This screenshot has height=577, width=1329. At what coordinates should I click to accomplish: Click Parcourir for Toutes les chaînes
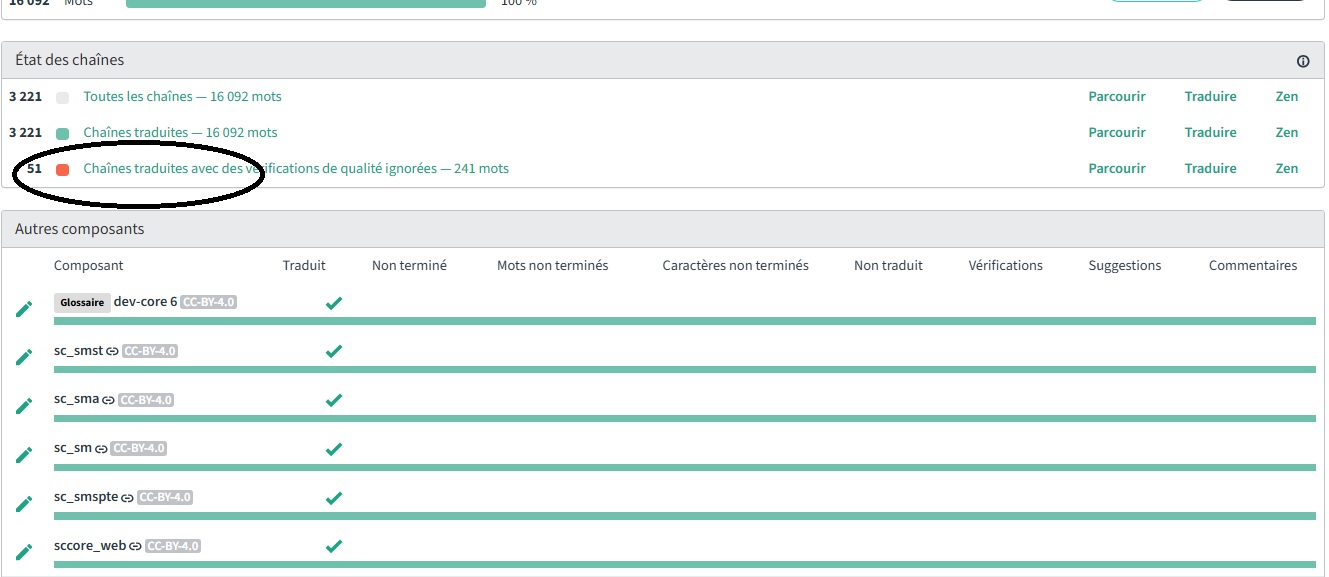tap(1116, 97)
